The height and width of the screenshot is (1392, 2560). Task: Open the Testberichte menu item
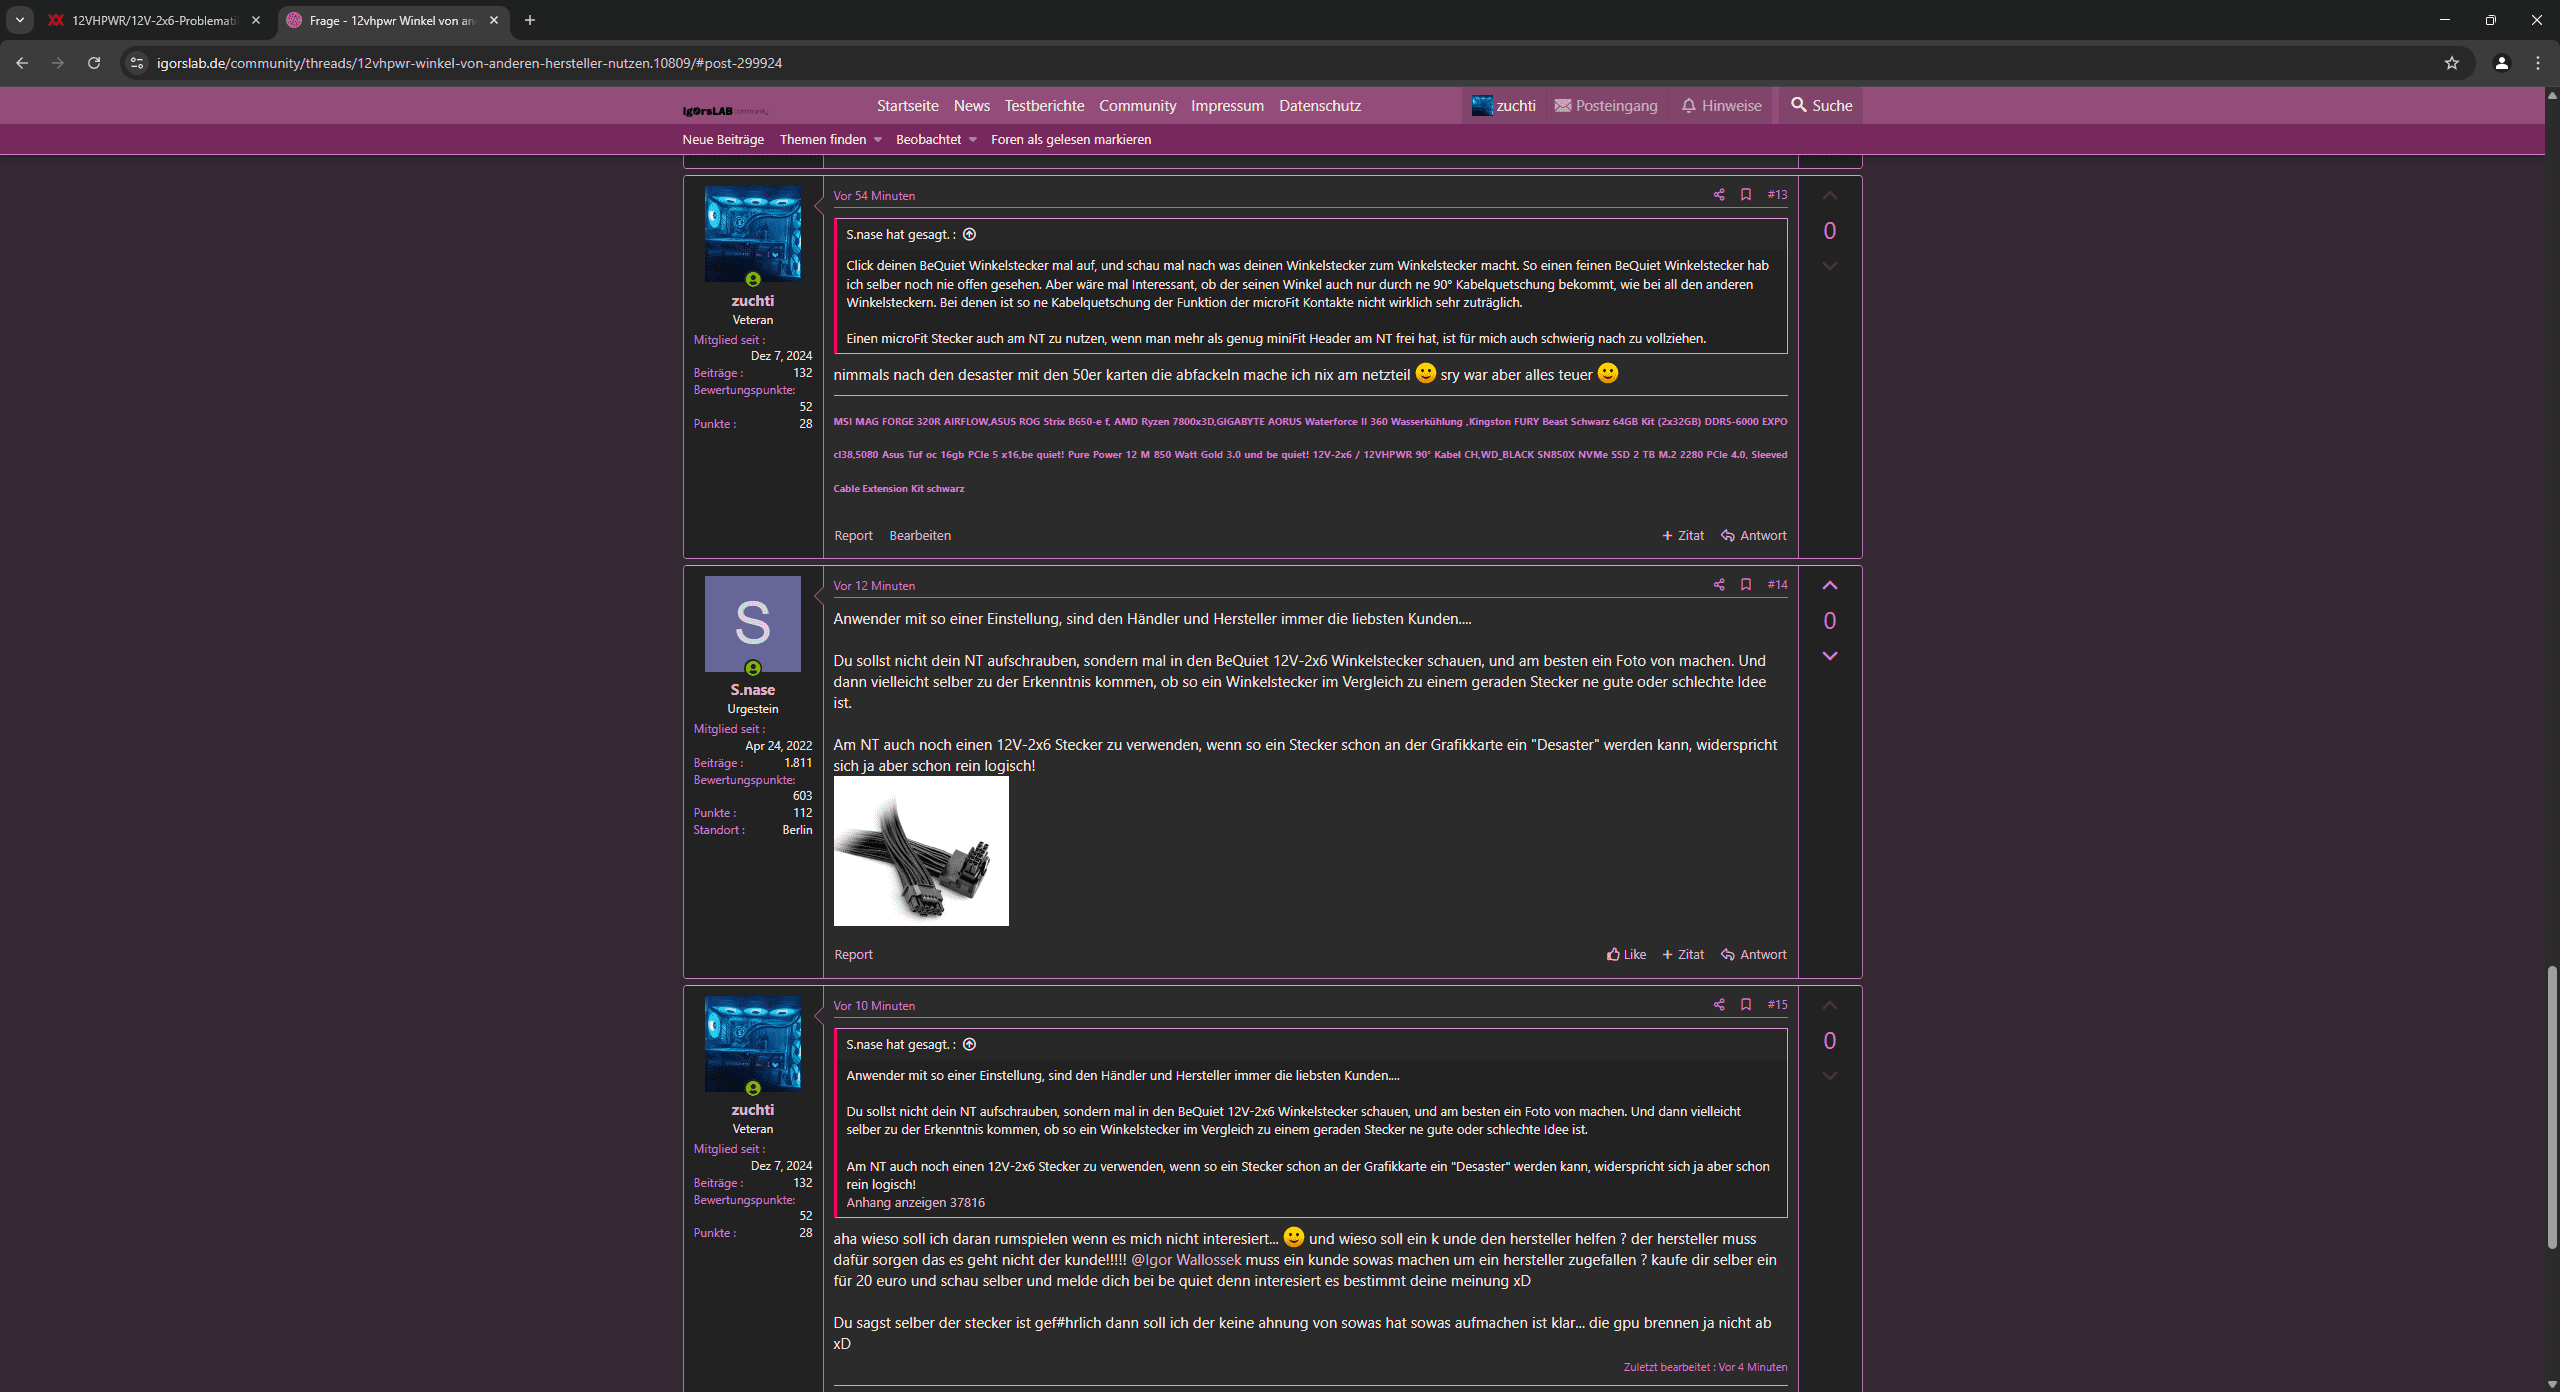coord(1044,106)
